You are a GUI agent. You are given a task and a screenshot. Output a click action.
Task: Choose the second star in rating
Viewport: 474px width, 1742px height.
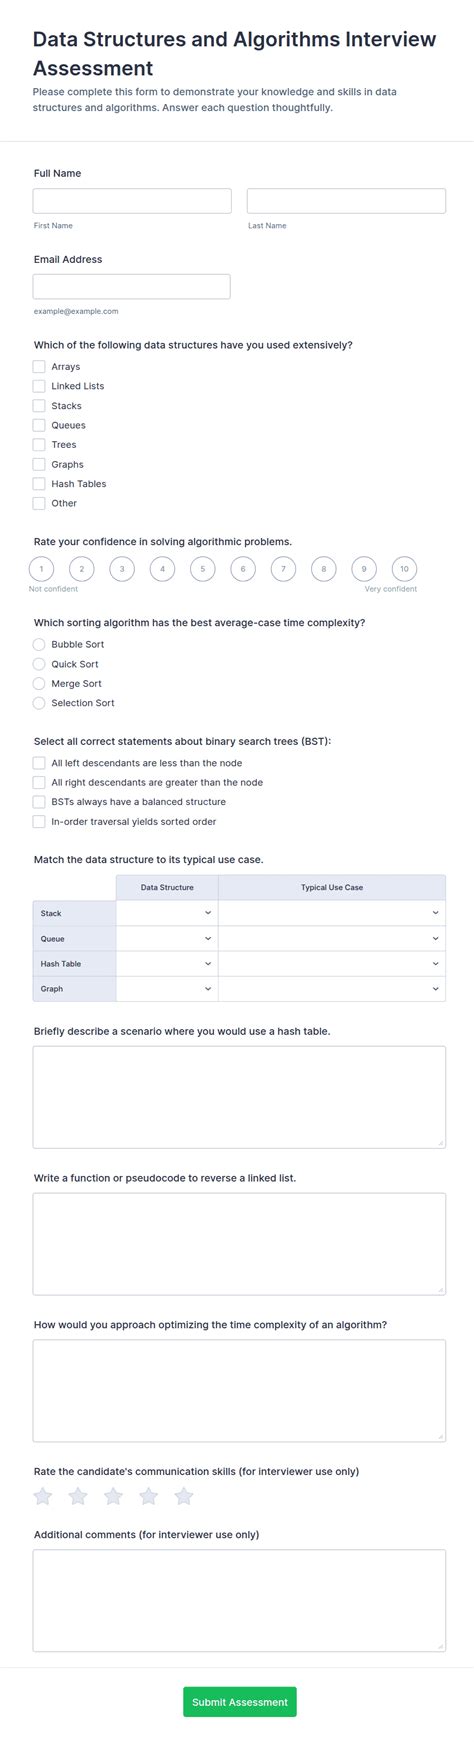click(x=78, y=1496)
